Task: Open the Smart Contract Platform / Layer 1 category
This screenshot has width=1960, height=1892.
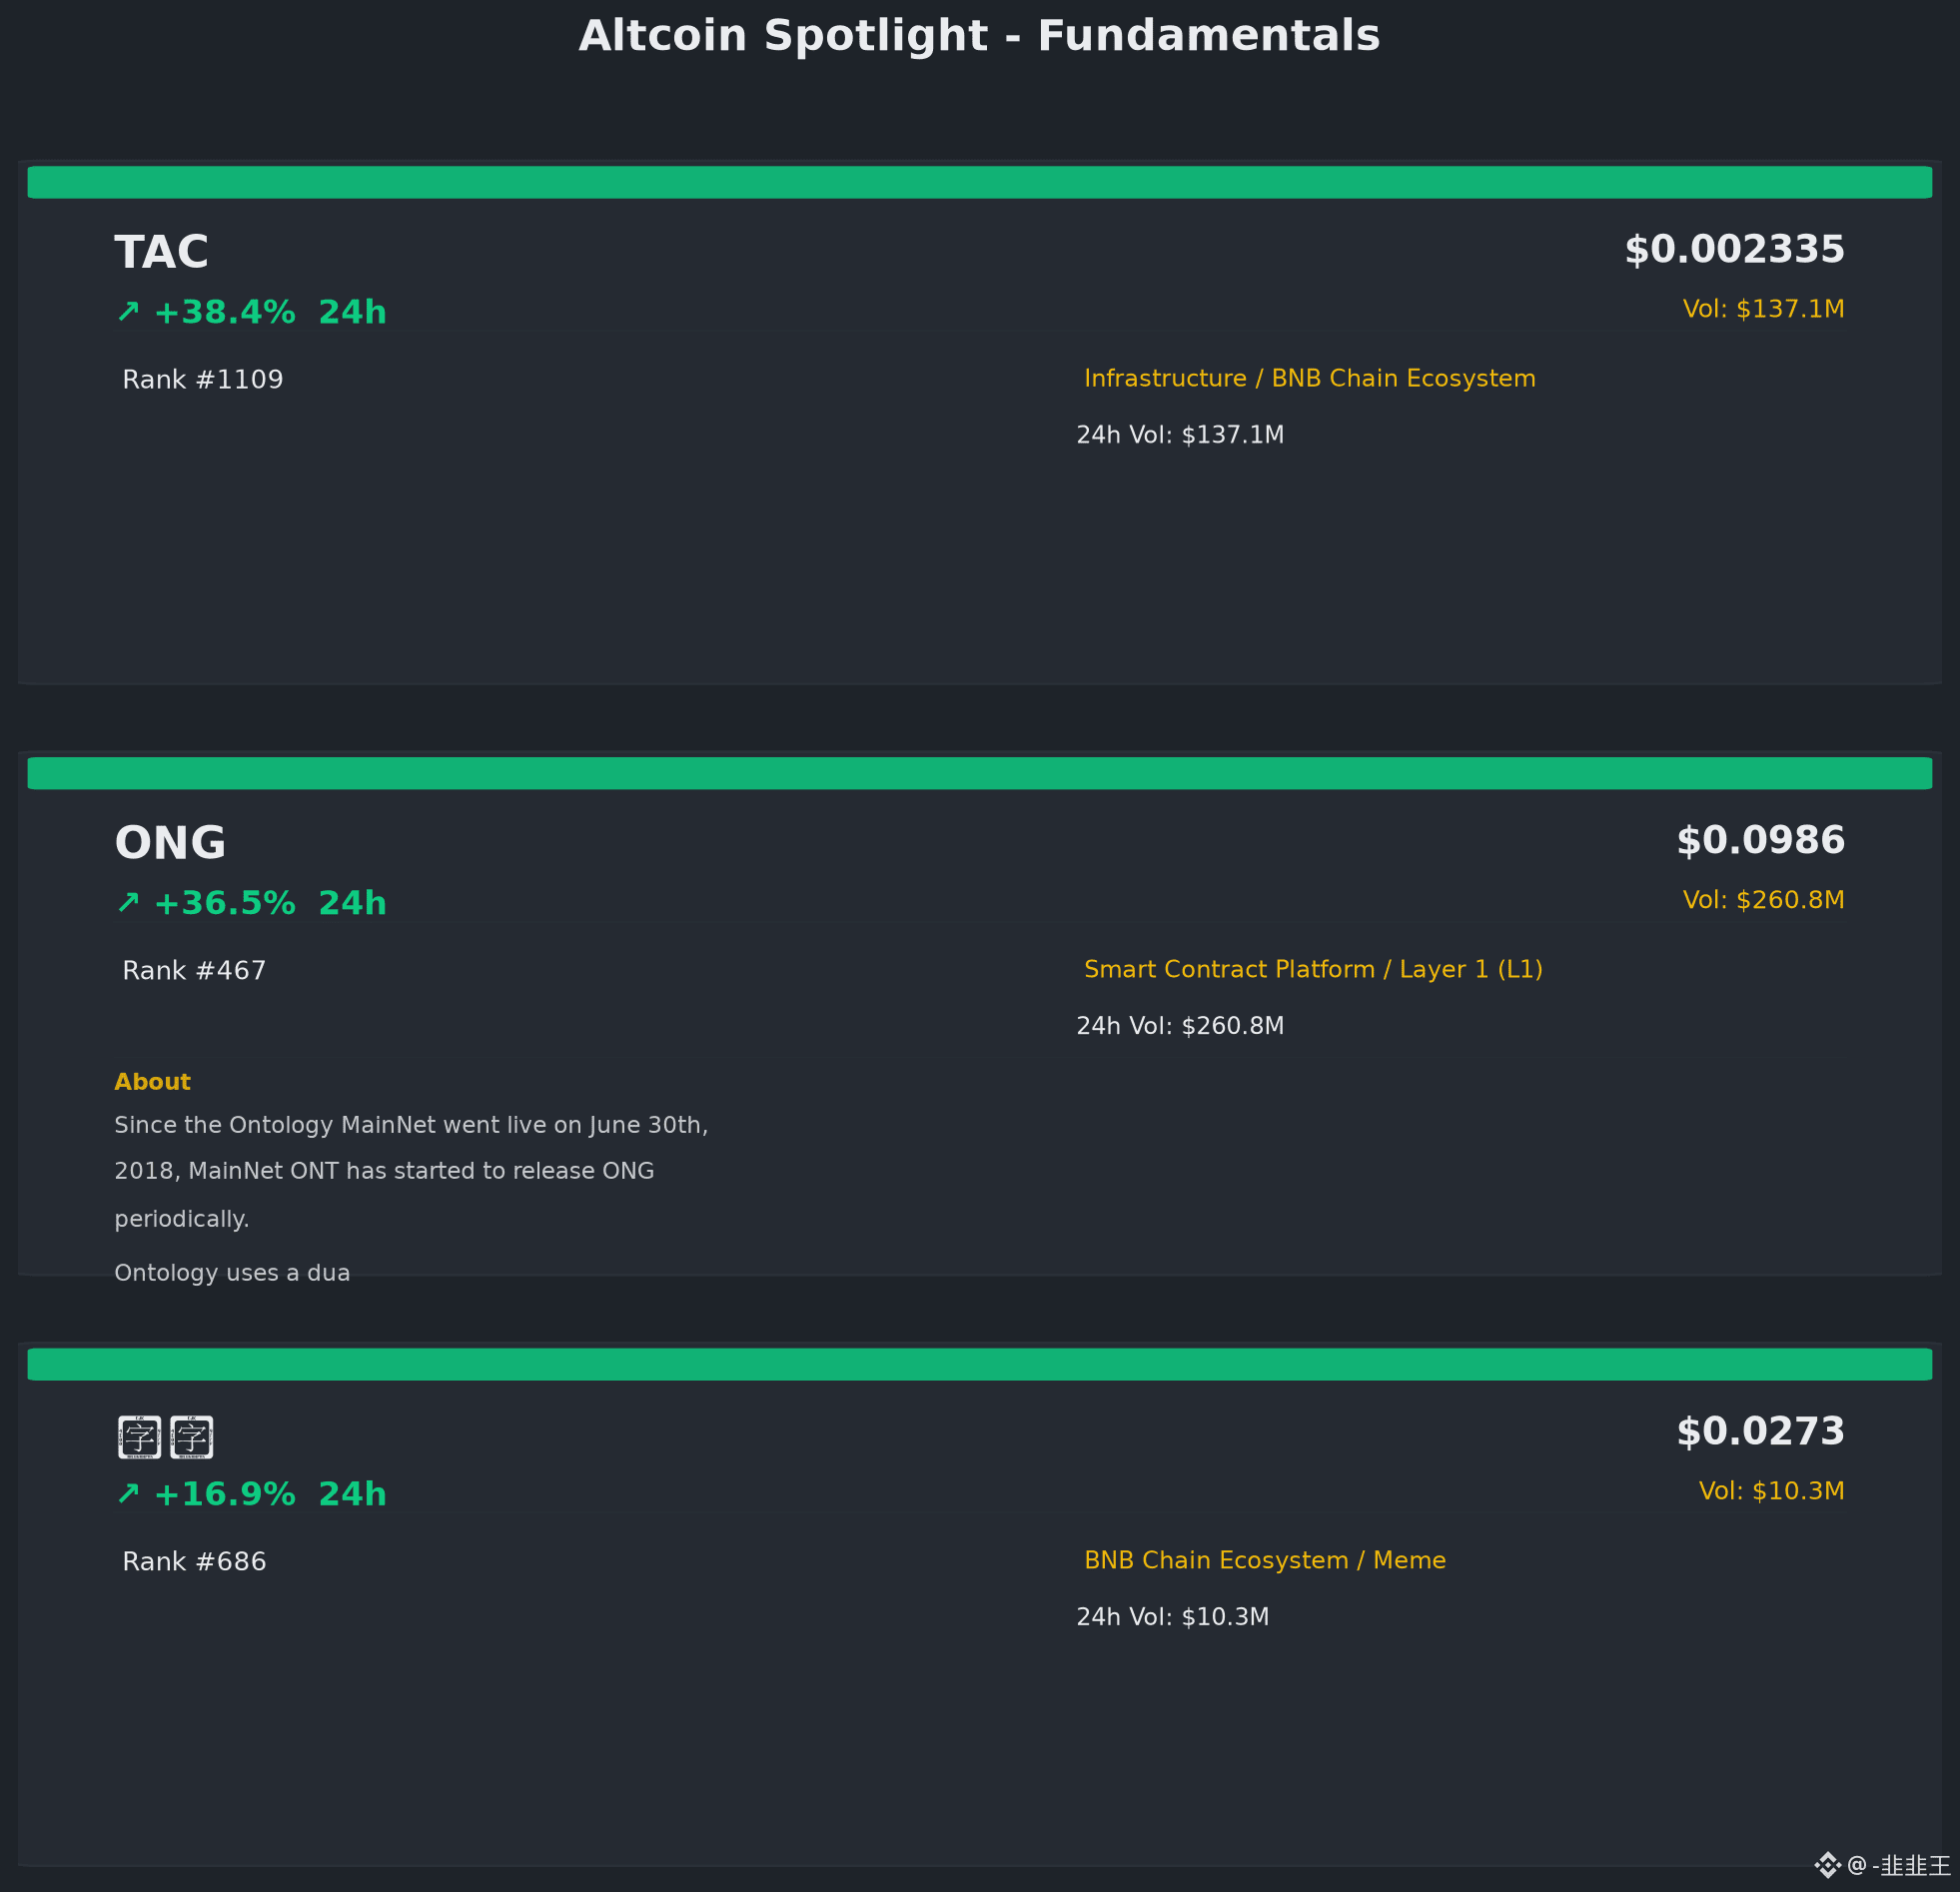Action: click(x=1314, y=970)
